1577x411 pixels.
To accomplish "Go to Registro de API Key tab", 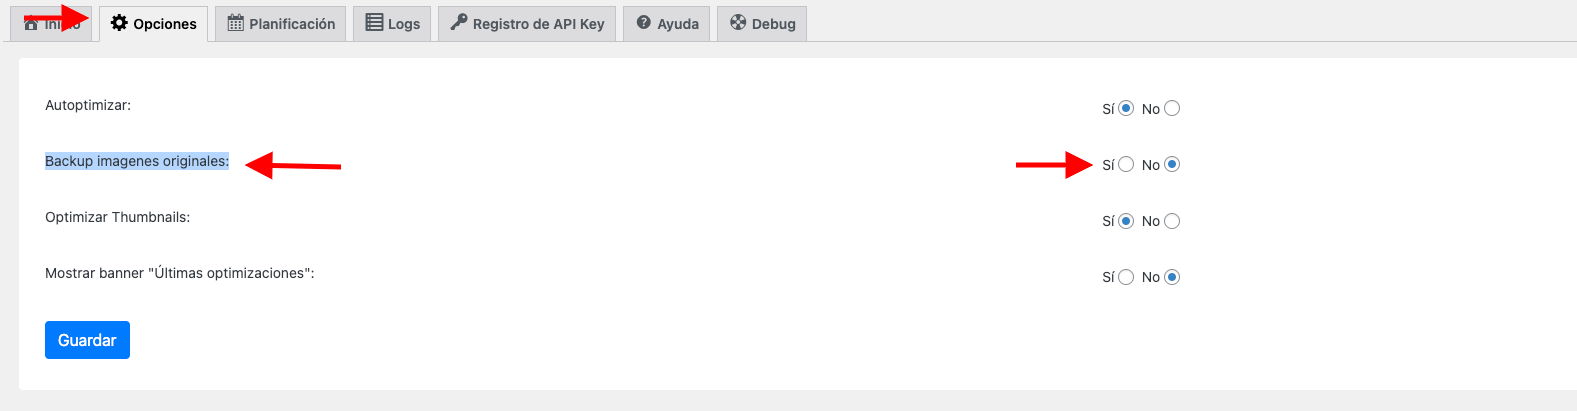I will pyautogui.click(x=527, y=24).
